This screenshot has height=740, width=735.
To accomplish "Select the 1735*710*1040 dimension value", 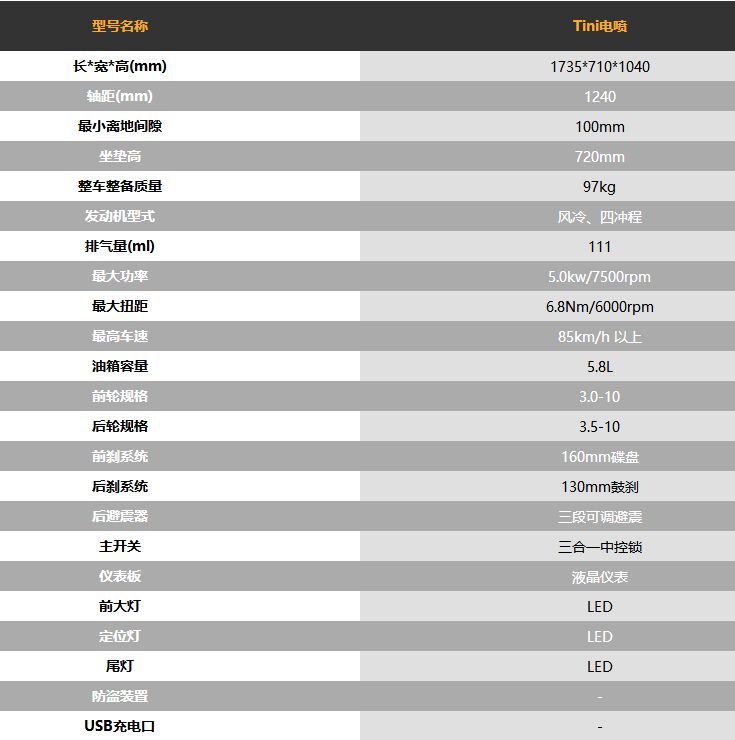I will (x=600, y=67).
